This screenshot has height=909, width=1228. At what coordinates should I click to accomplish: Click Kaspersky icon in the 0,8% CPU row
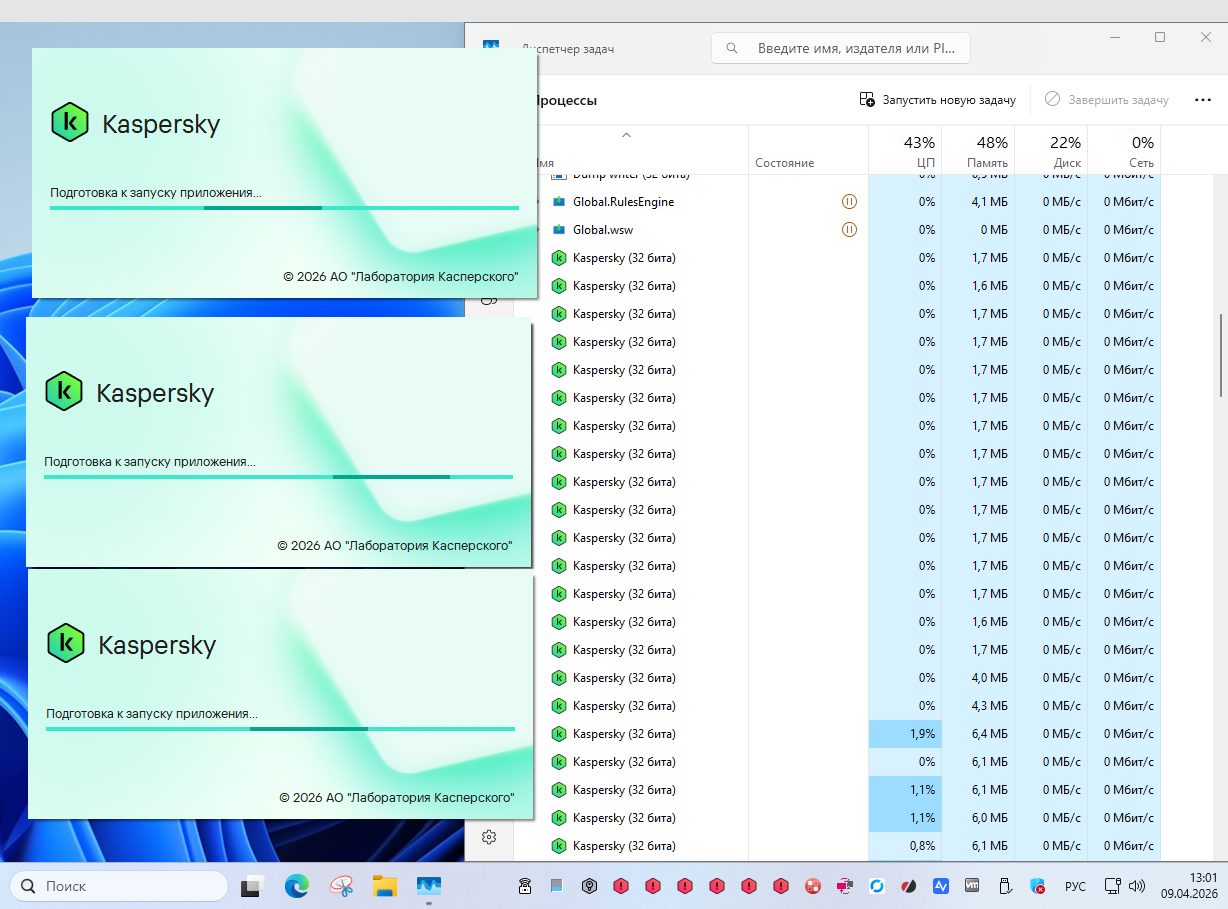pos(559,846)
